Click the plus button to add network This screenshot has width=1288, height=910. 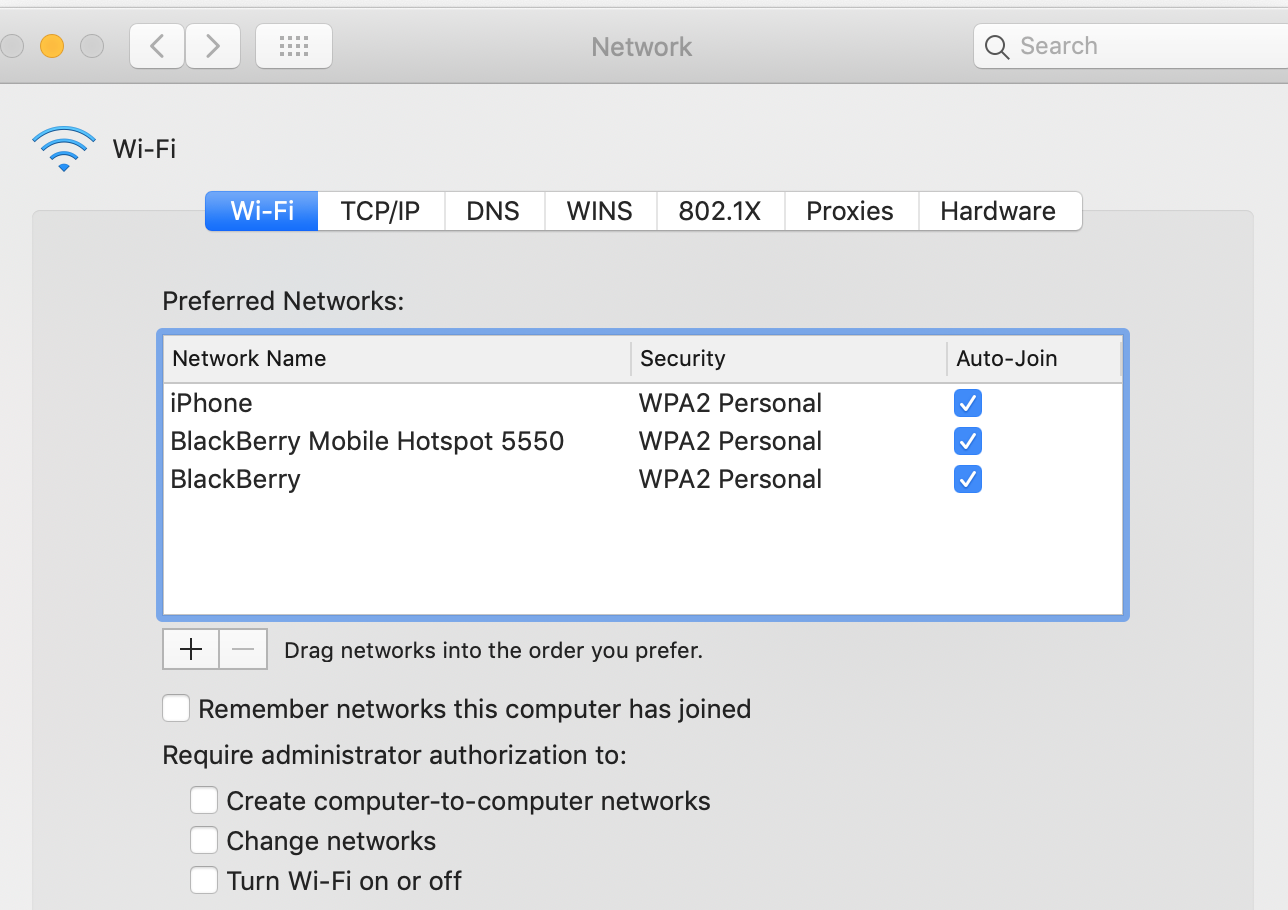[190, 650]
